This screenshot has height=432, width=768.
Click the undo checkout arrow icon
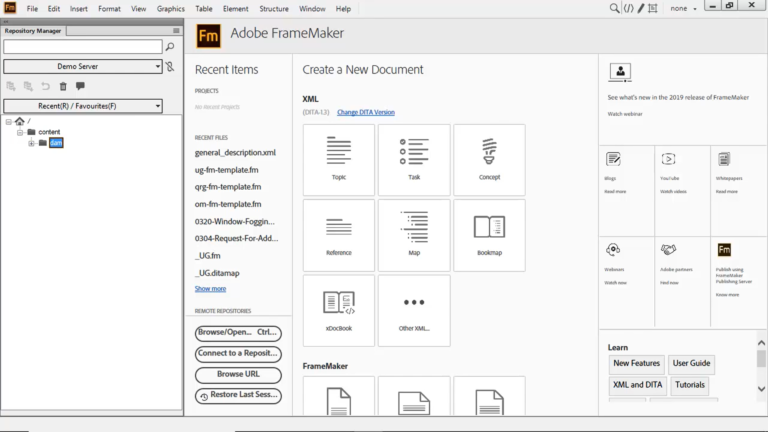pyautogui.click(x=46, y=86)
